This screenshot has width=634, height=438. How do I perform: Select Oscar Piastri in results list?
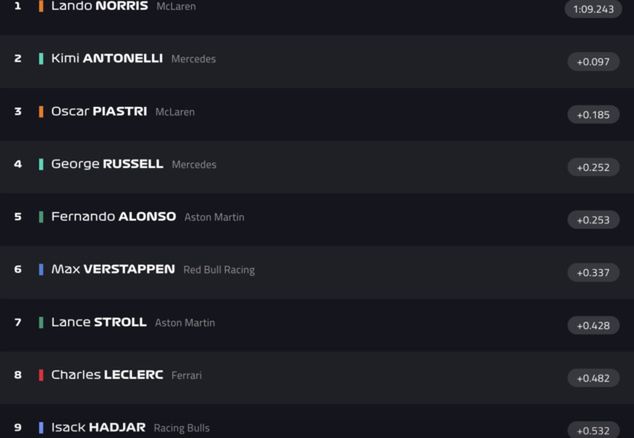pyautogui.click(x=99, y=112)
